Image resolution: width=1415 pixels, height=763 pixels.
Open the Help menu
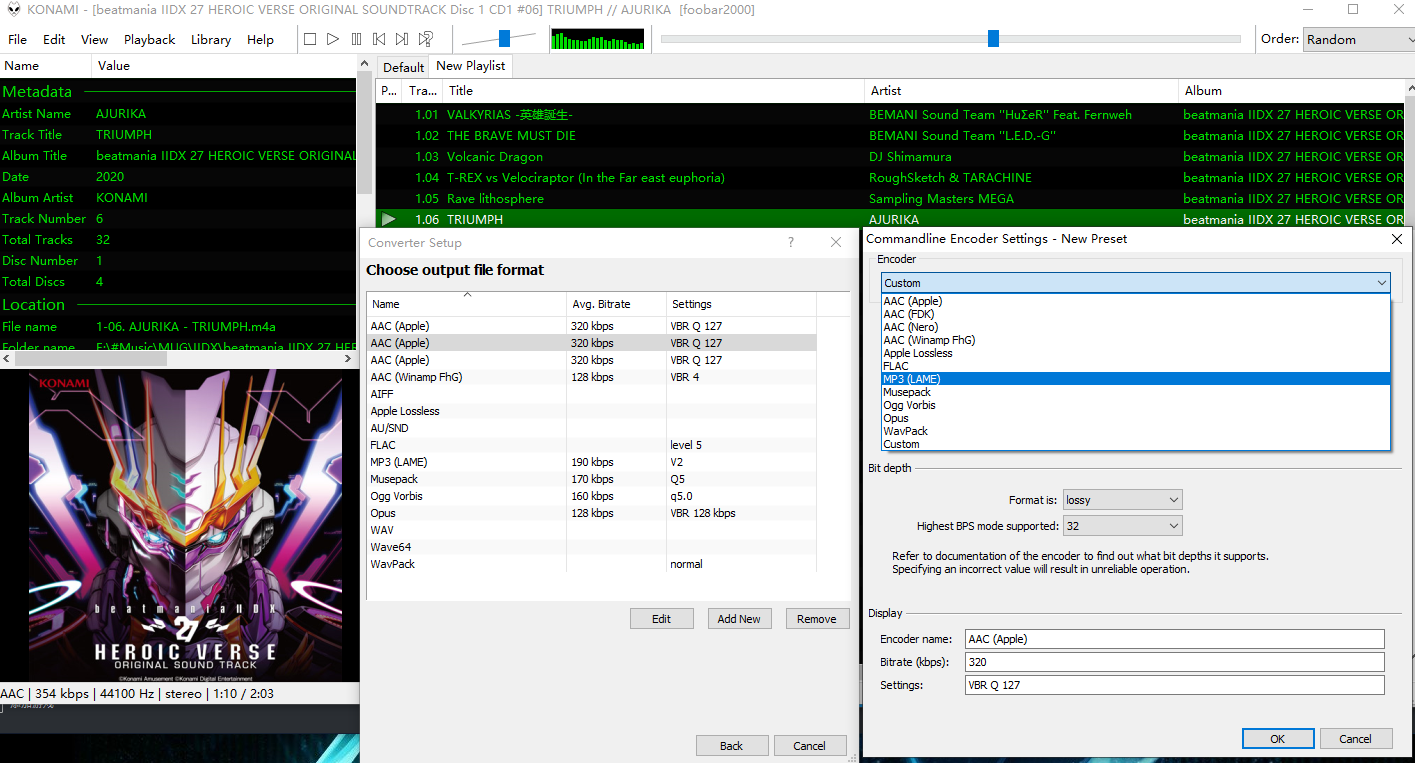point(260,40)
